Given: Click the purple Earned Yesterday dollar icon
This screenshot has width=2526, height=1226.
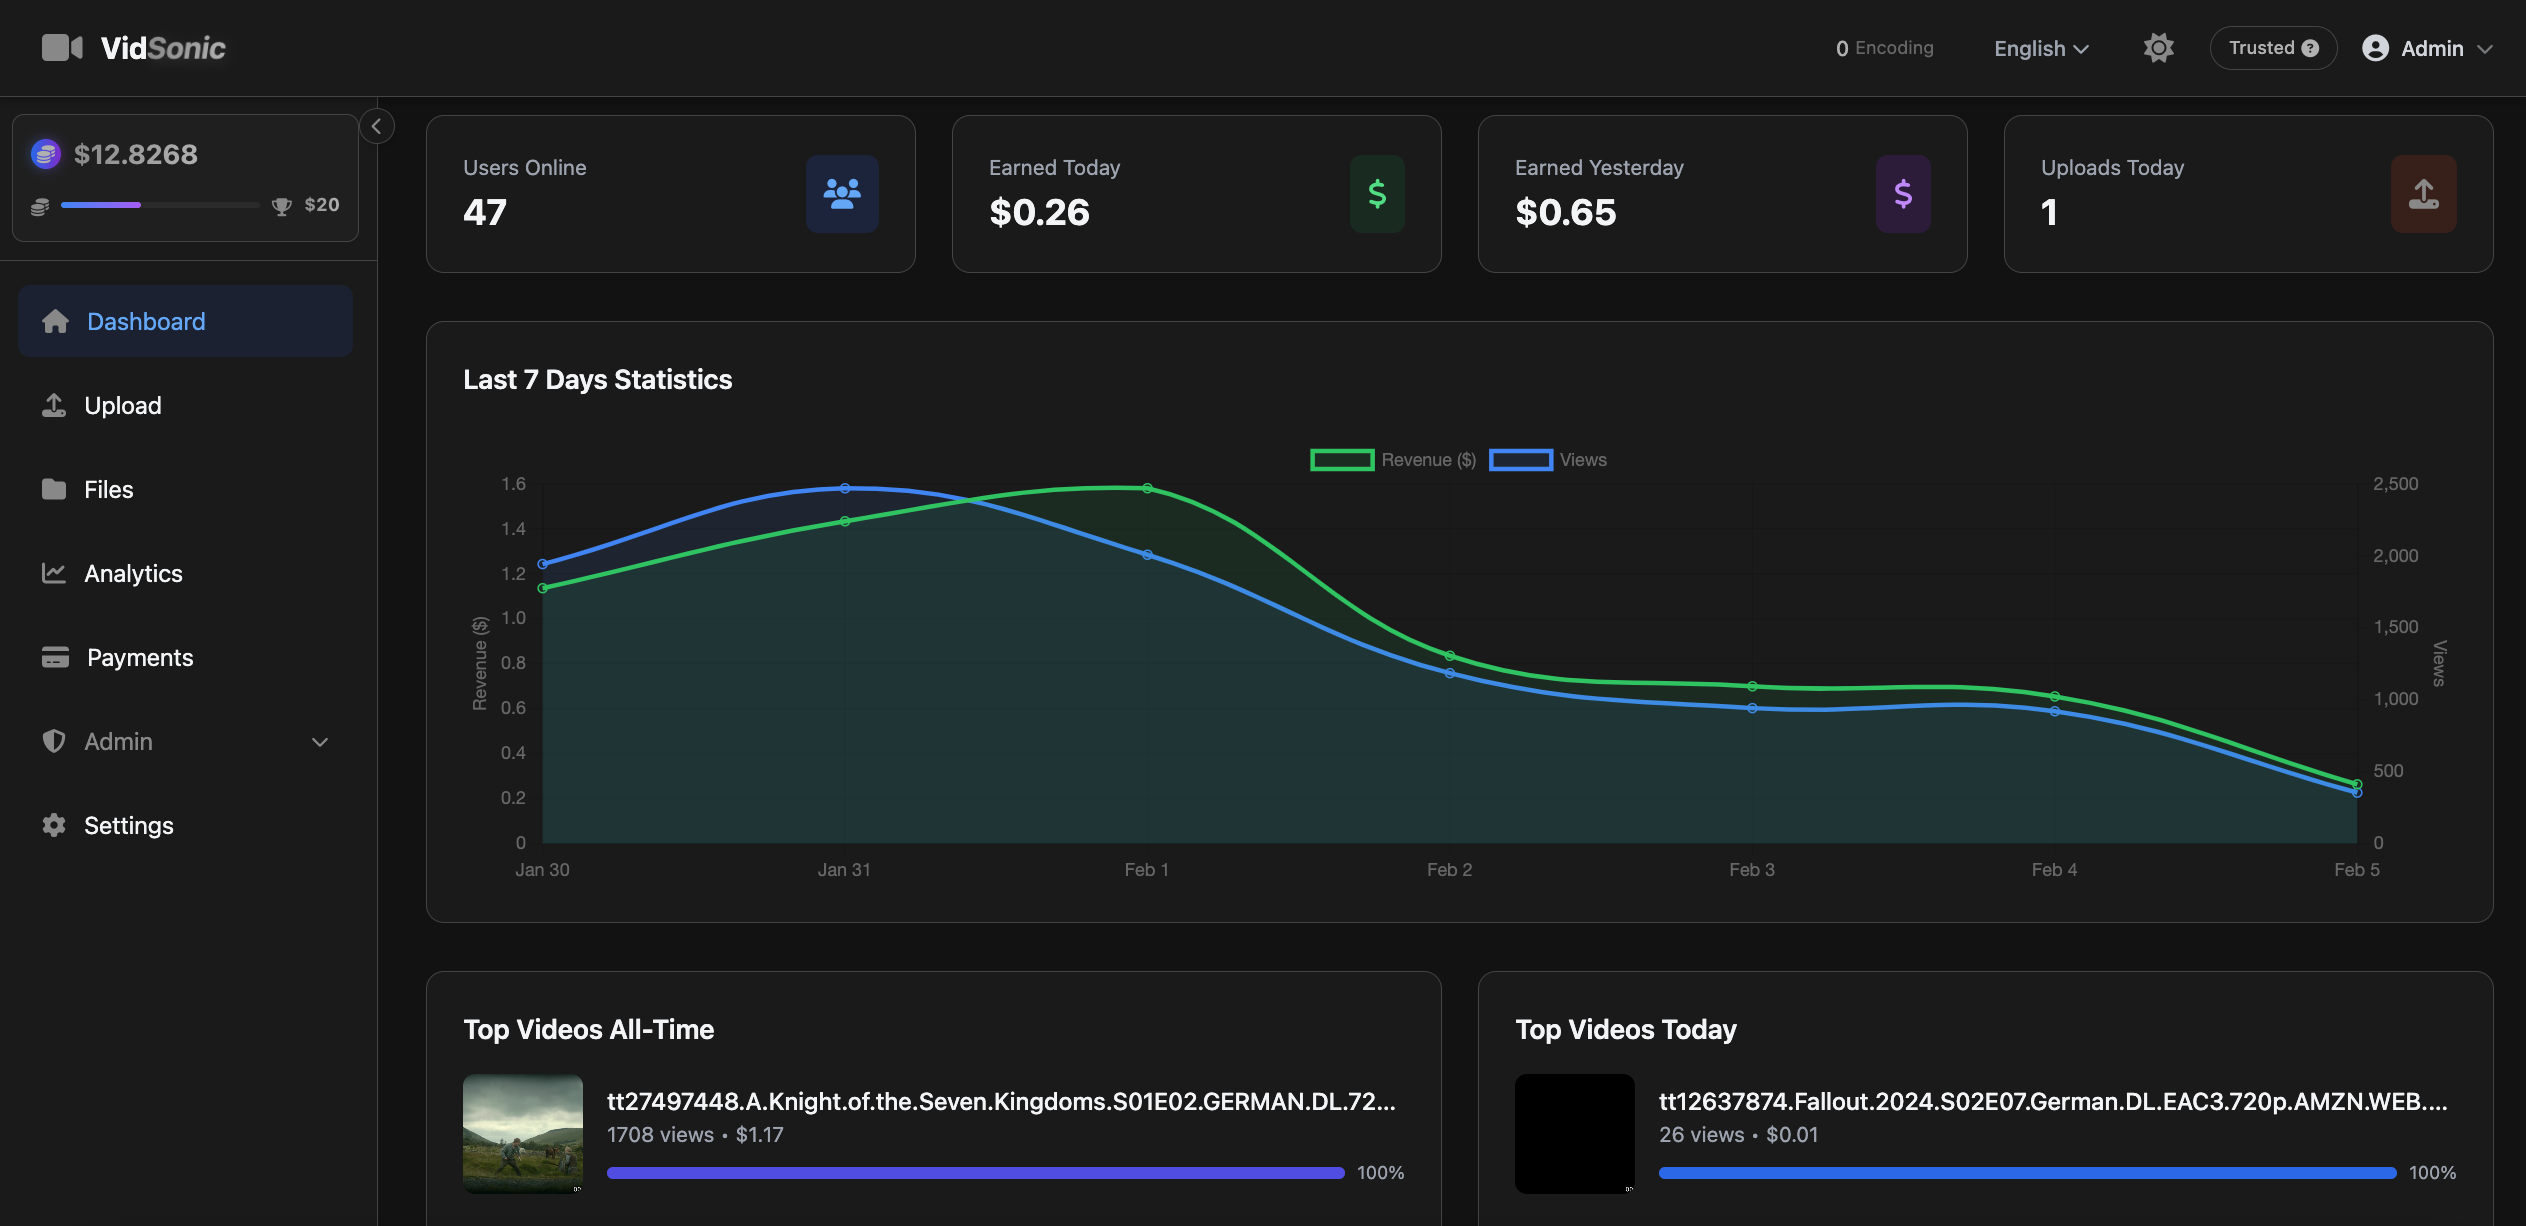Looking at the screenshot, I should tap(1903, 194).
